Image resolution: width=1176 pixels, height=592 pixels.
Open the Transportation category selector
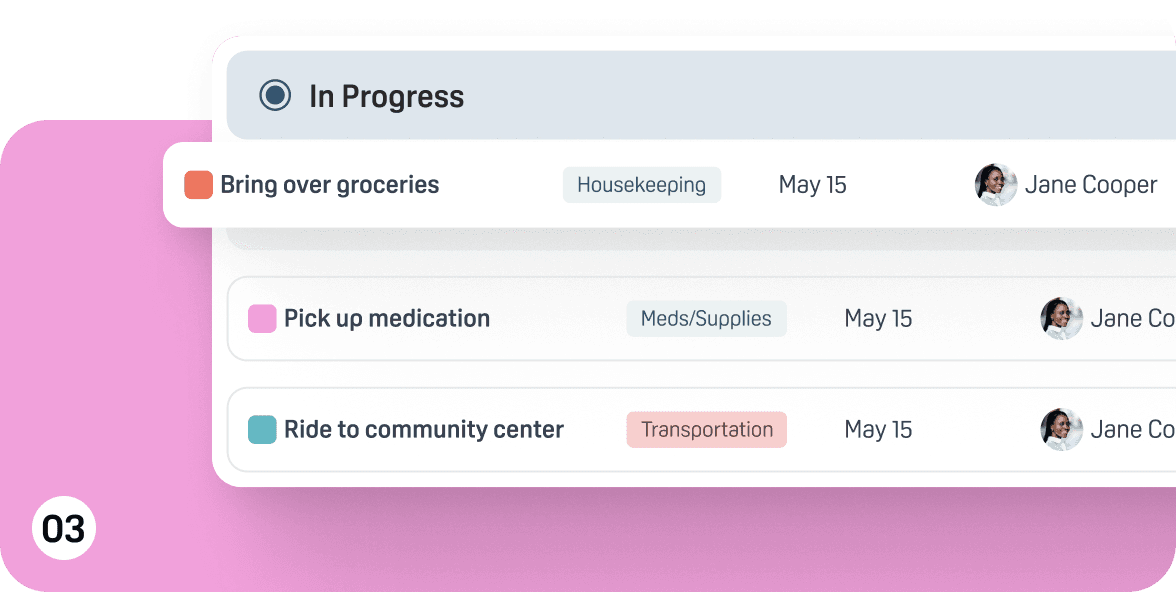point(706,429)
